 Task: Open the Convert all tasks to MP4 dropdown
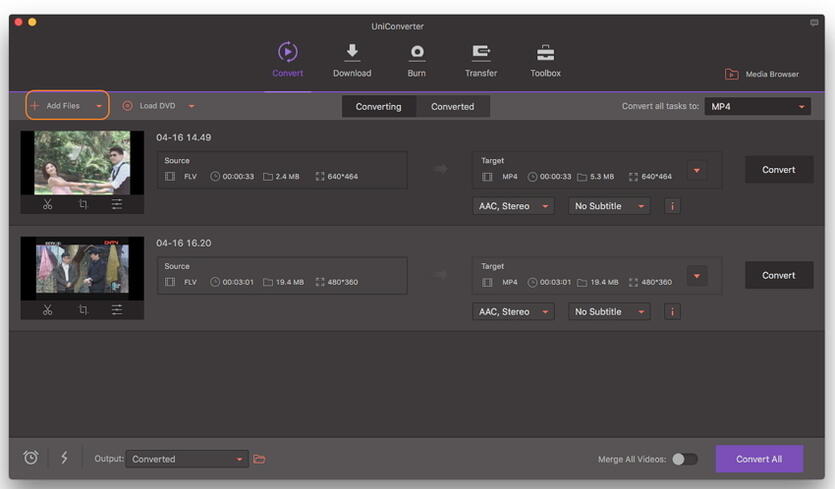pos(758,107)
